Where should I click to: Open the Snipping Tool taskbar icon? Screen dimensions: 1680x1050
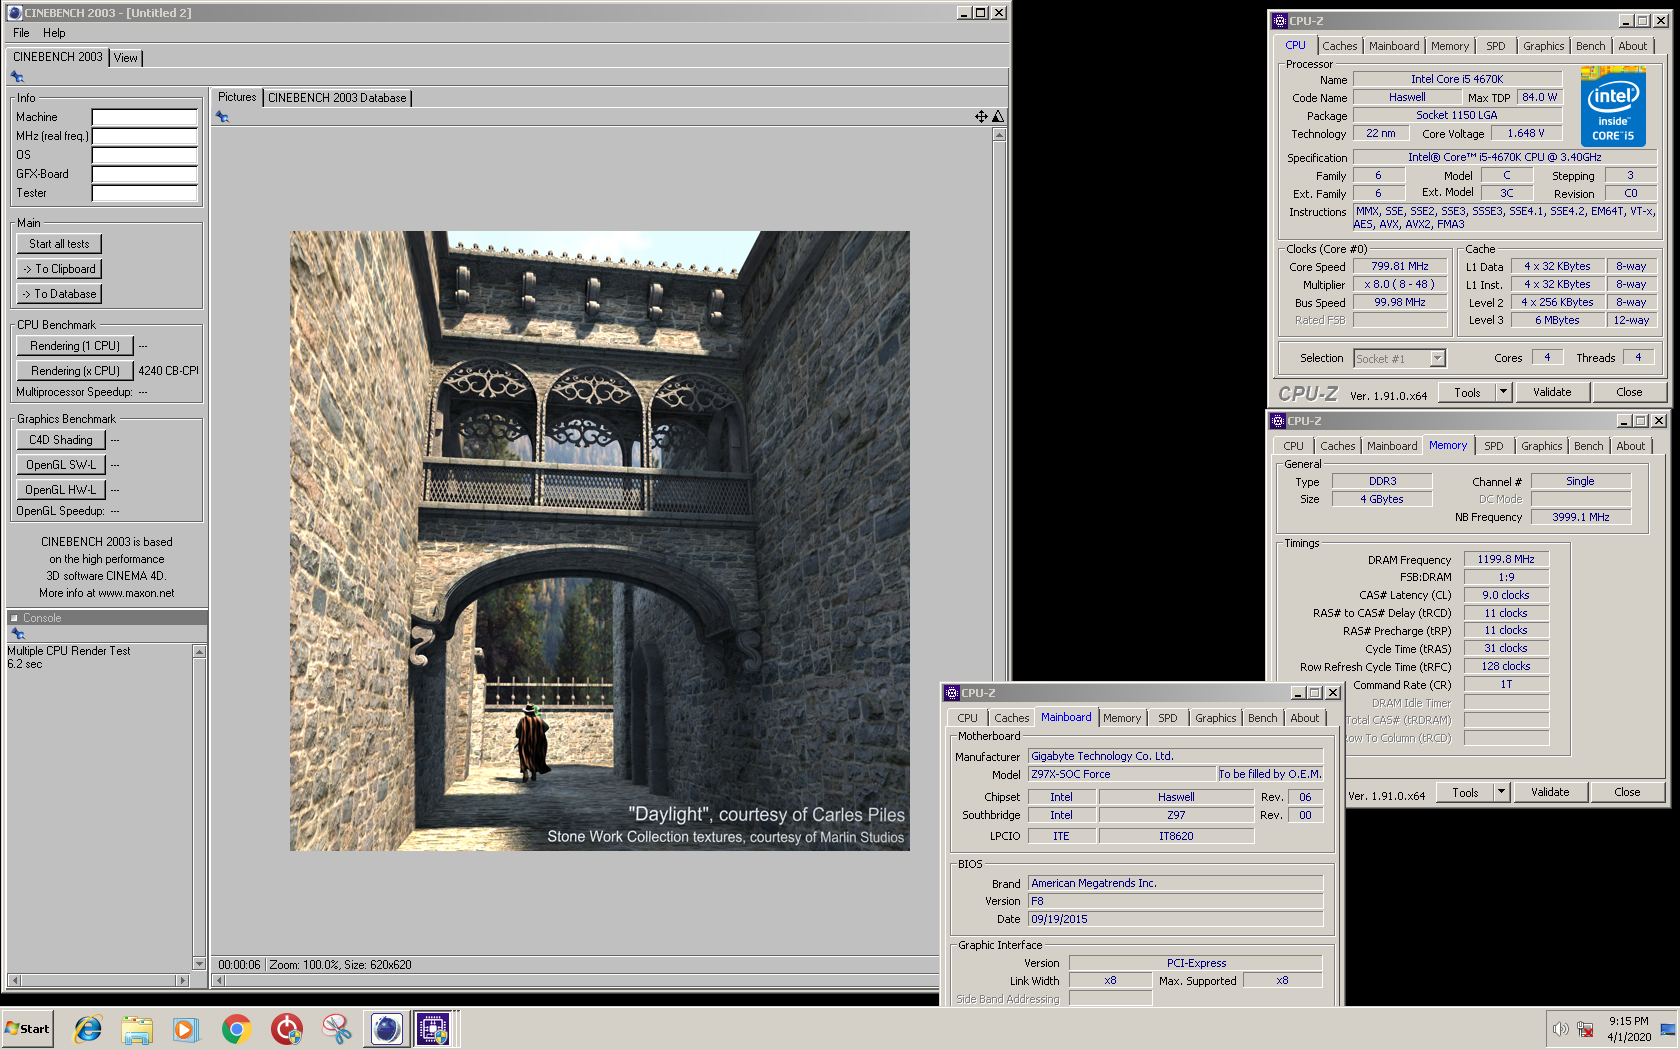click(336, 1028)
